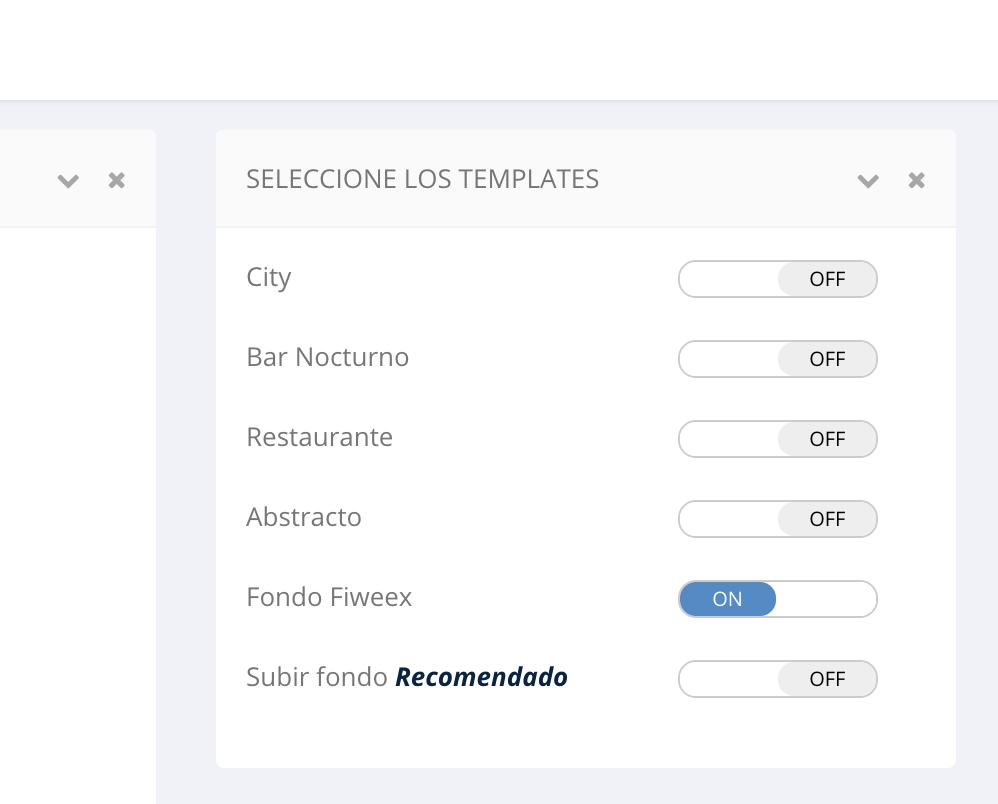Enable the City template toggle
The width and height of the screenshot is (998, 804).
(x=778, y=279)
